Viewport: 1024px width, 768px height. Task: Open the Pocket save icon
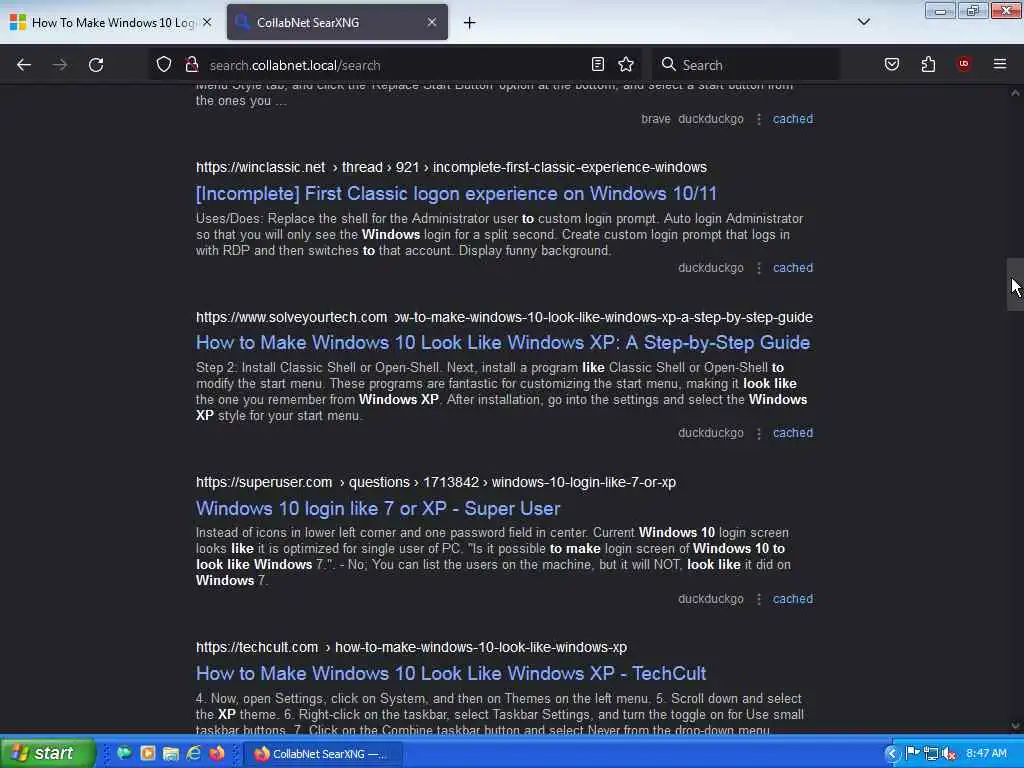click(x=891, y=64)
